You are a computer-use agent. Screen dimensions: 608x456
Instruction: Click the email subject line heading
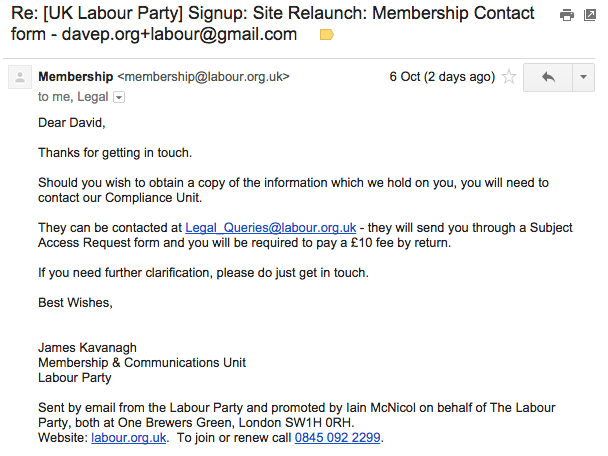(x=273, y=24)
